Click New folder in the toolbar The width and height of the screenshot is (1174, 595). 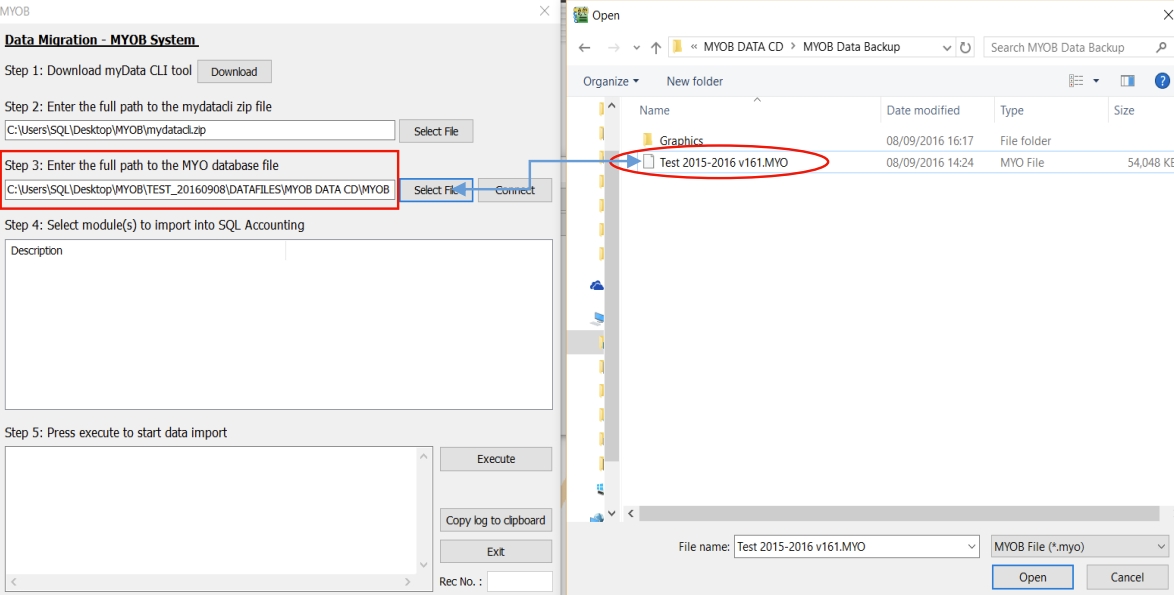pos(694,81)
